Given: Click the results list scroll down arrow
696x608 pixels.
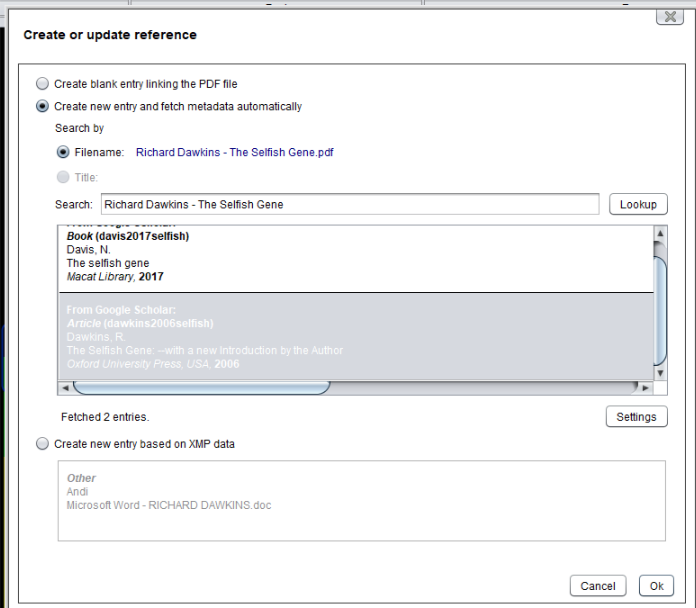Looking at the screenshot, I should (x=660, y=373).
